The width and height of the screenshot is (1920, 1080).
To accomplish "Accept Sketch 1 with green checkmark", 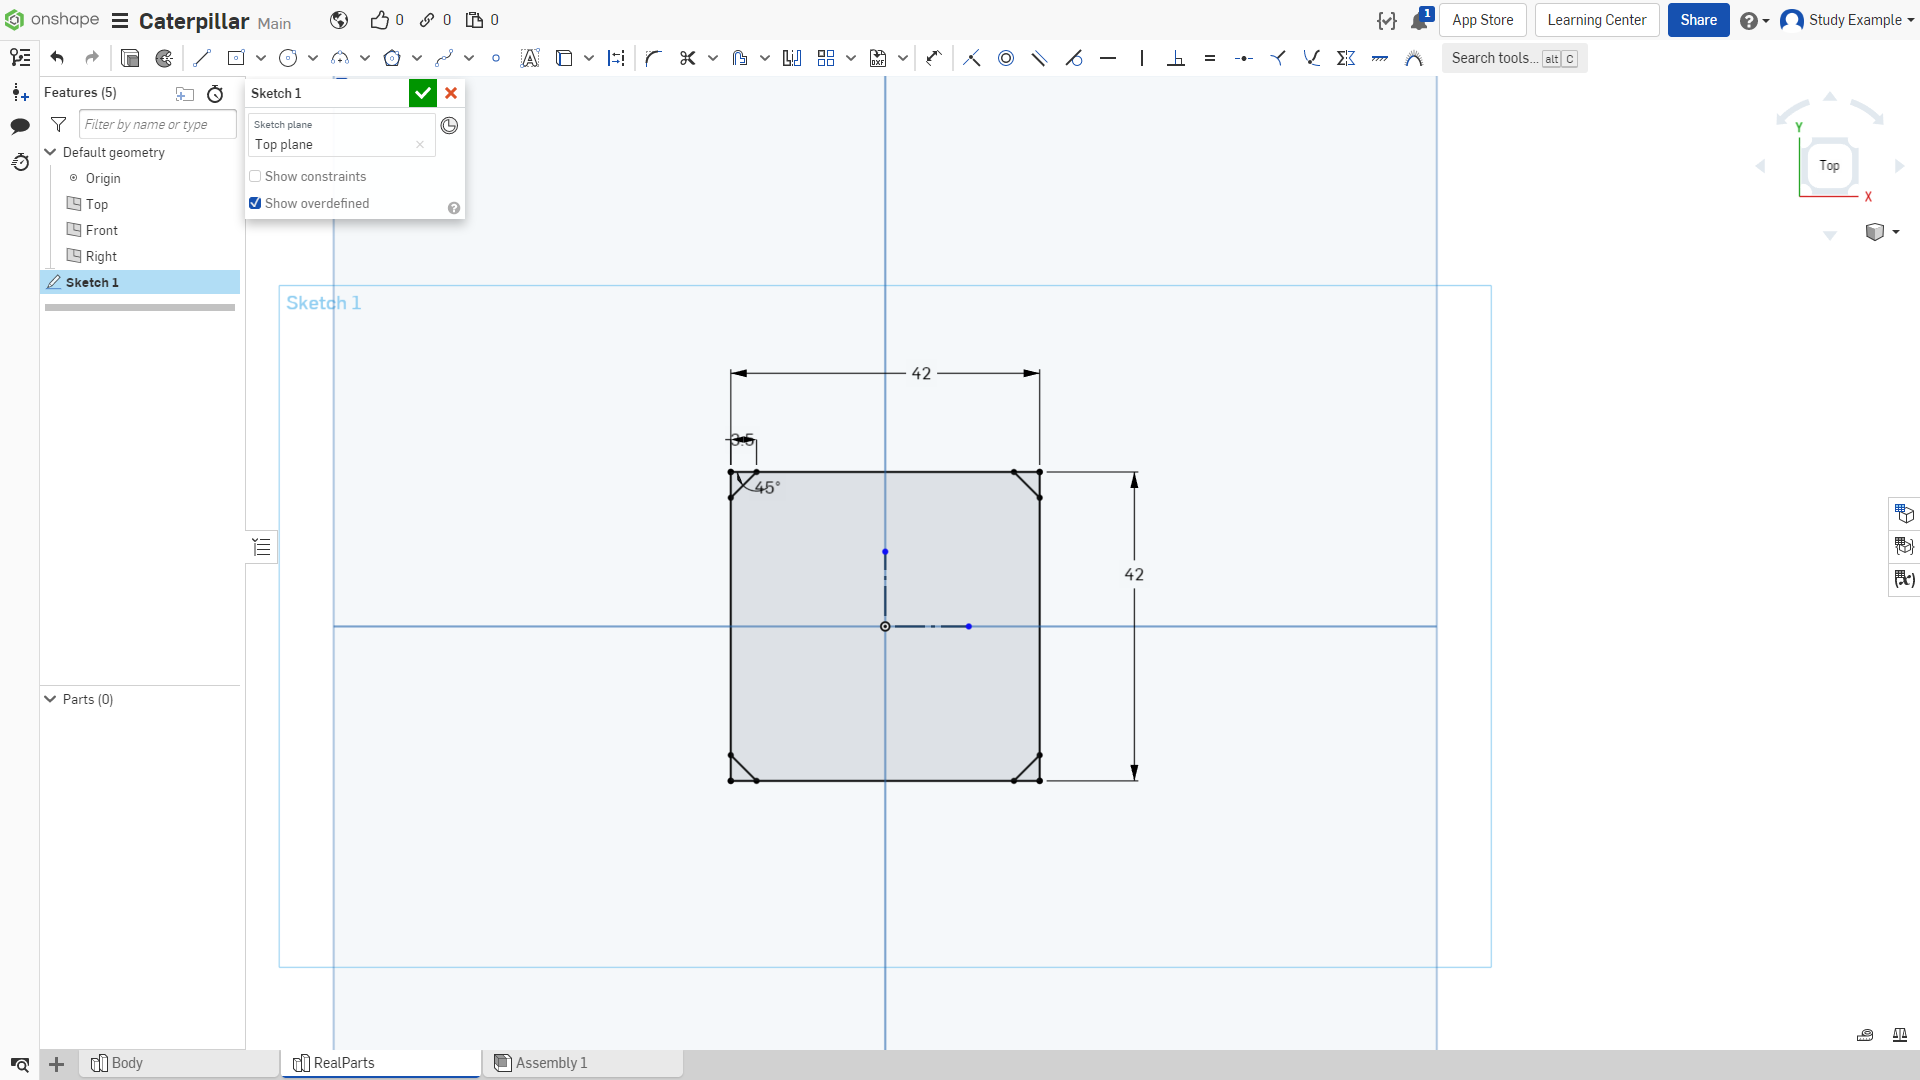I will 423,93.
